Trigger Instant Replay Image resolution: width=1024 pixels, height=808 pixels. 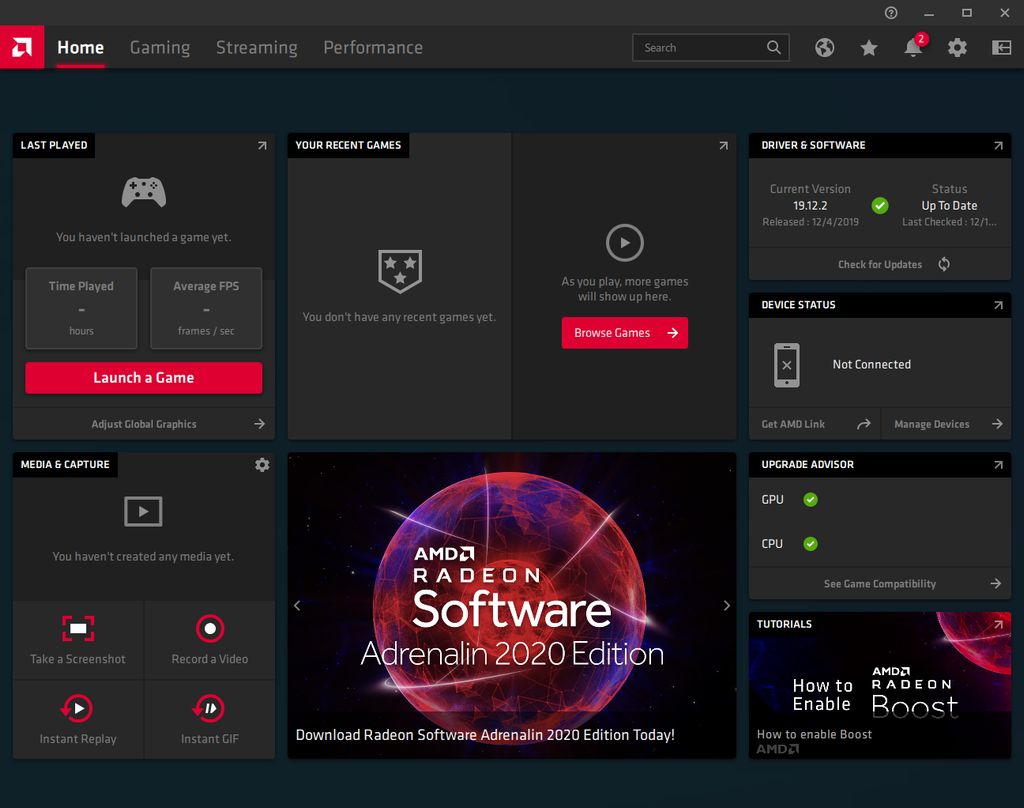pos(78,719)
